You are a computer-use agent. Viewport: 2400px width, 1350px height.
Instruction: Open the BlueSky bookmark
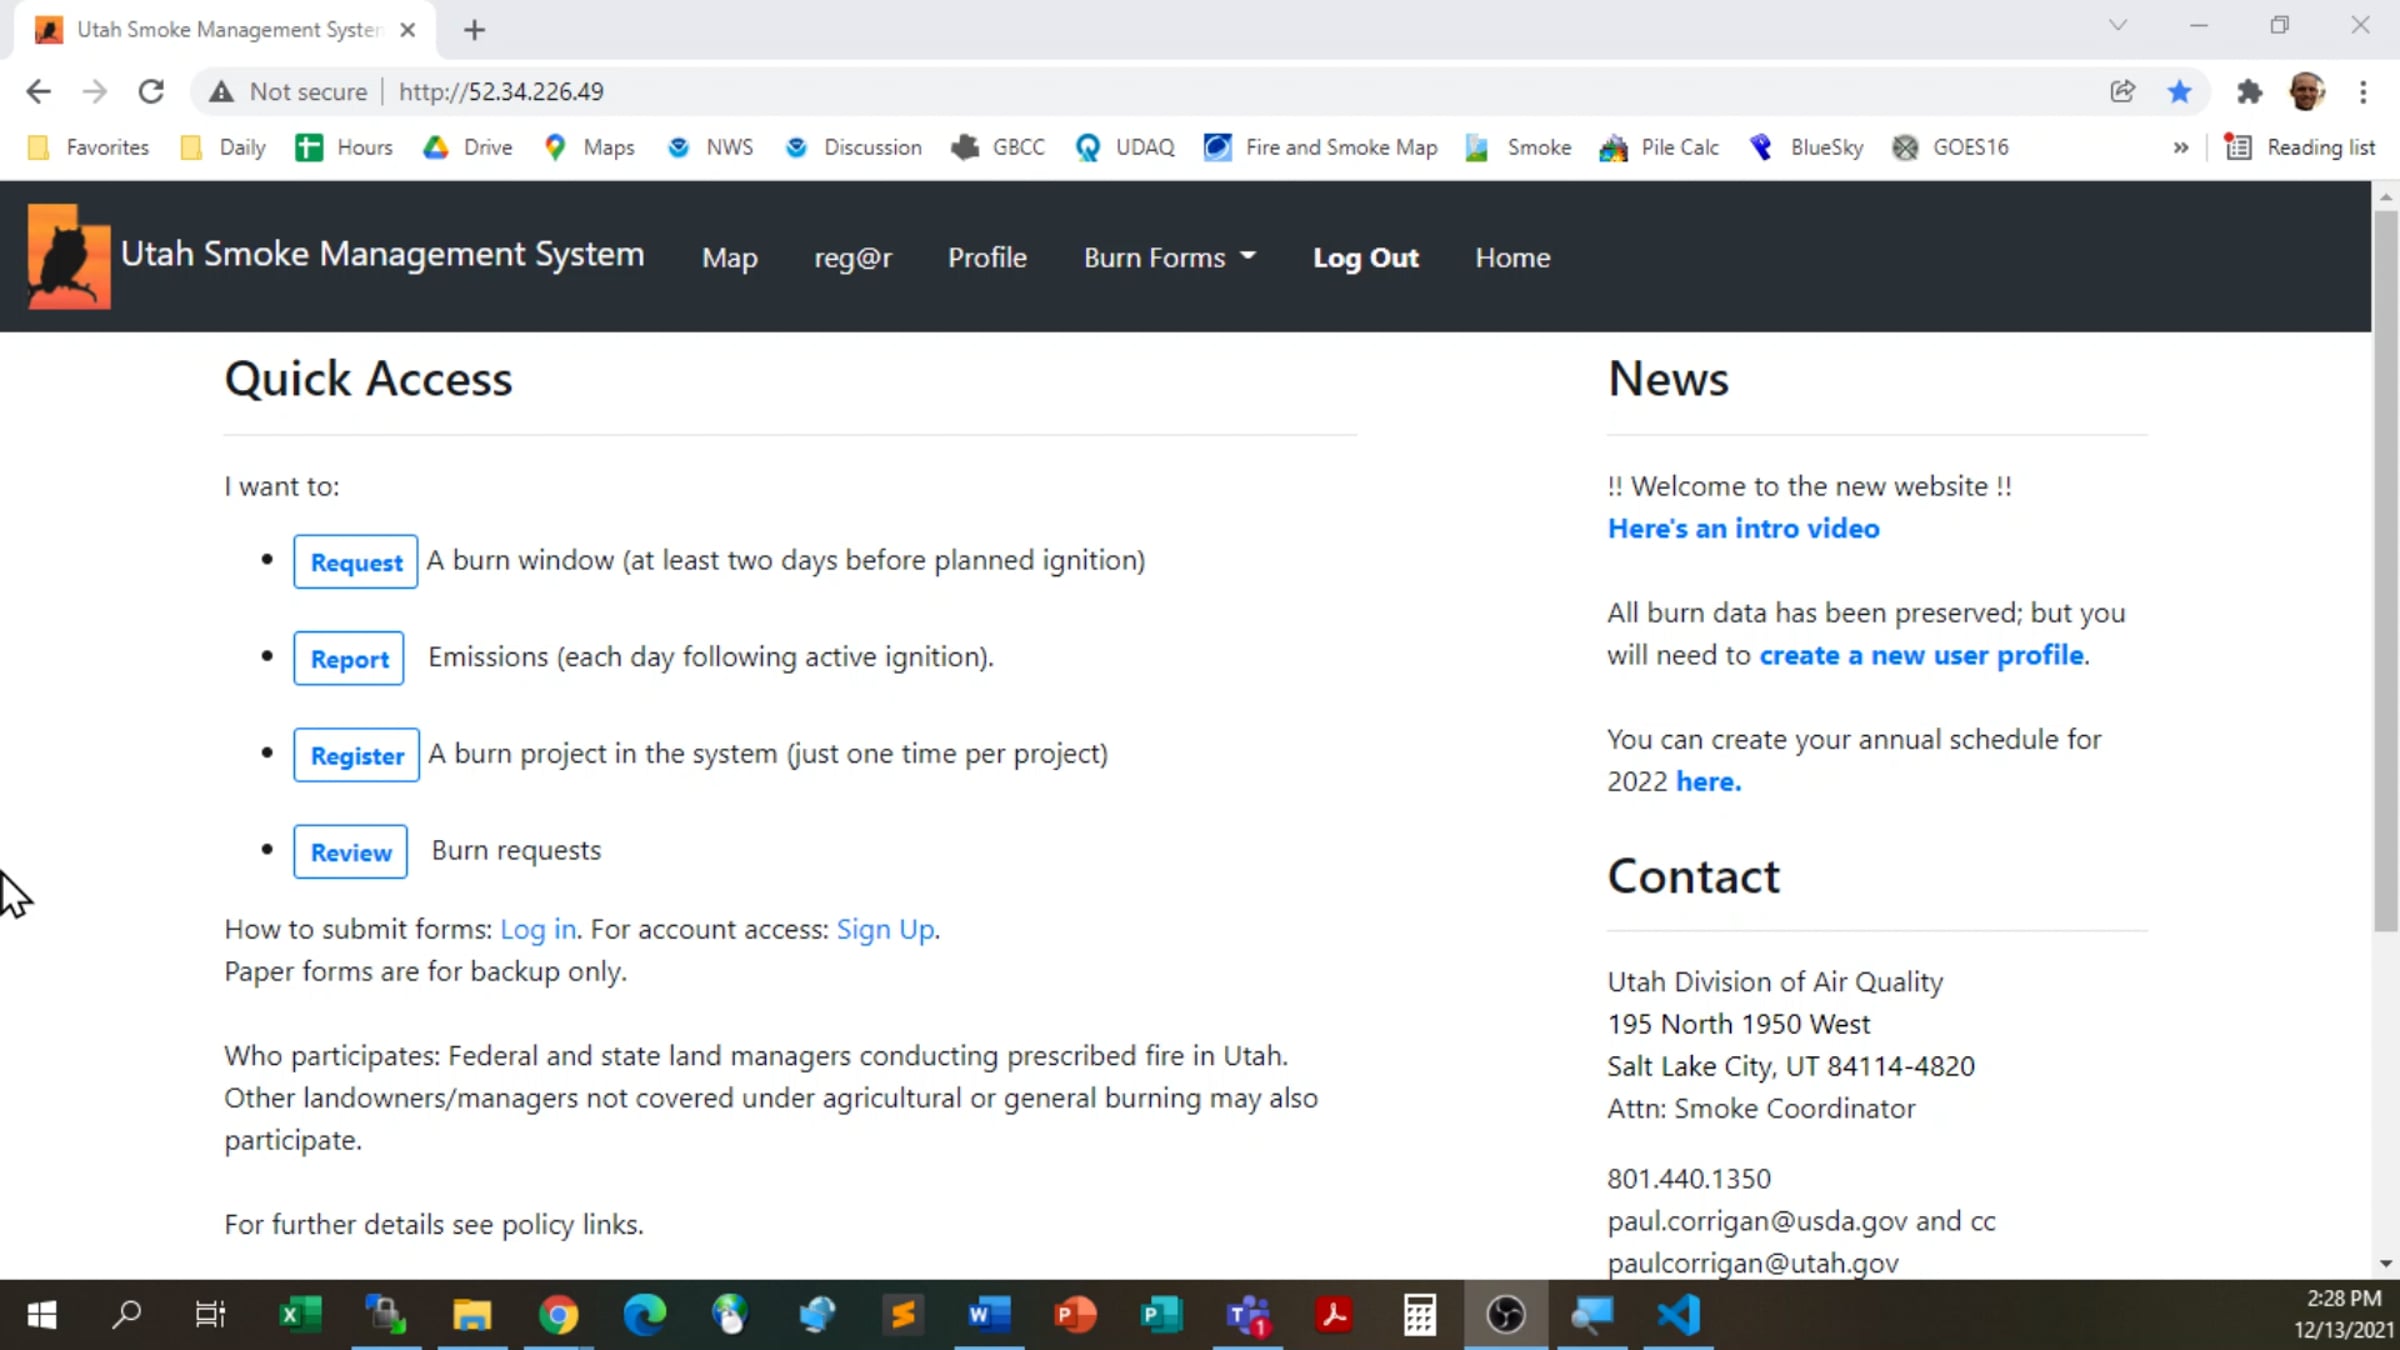(1806, 148)
